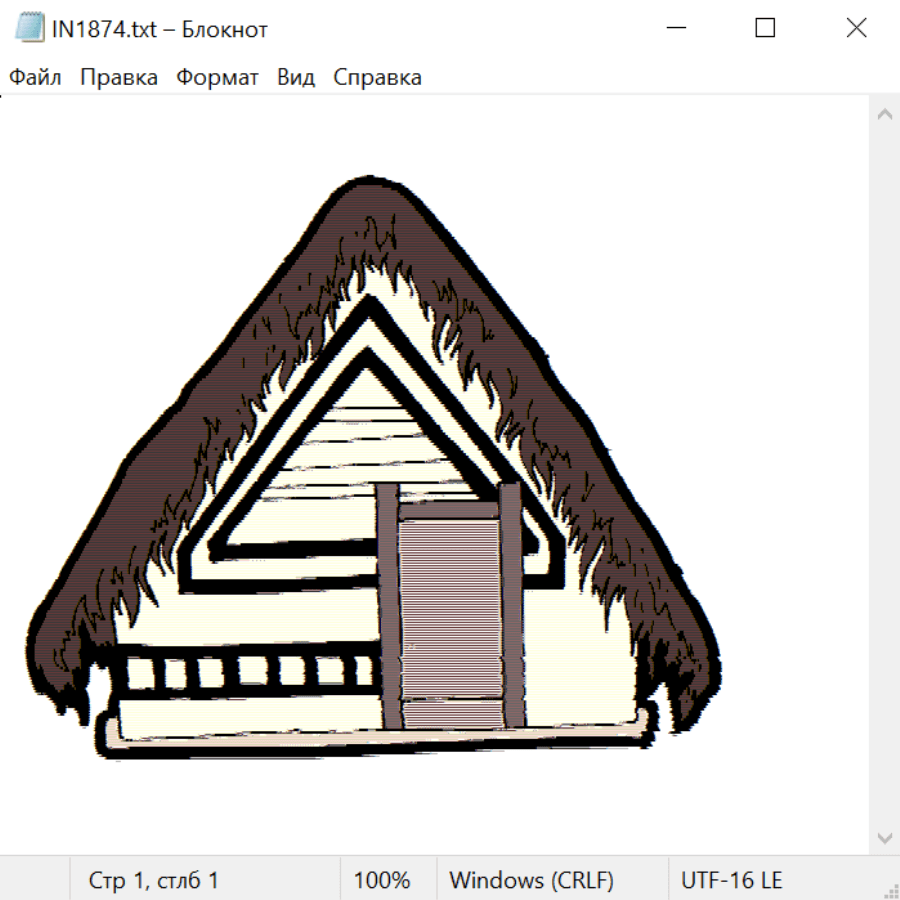Click the Windows (CRLF) line ending indicator
The width and height of the screenshot is (900, 900).
531,881
